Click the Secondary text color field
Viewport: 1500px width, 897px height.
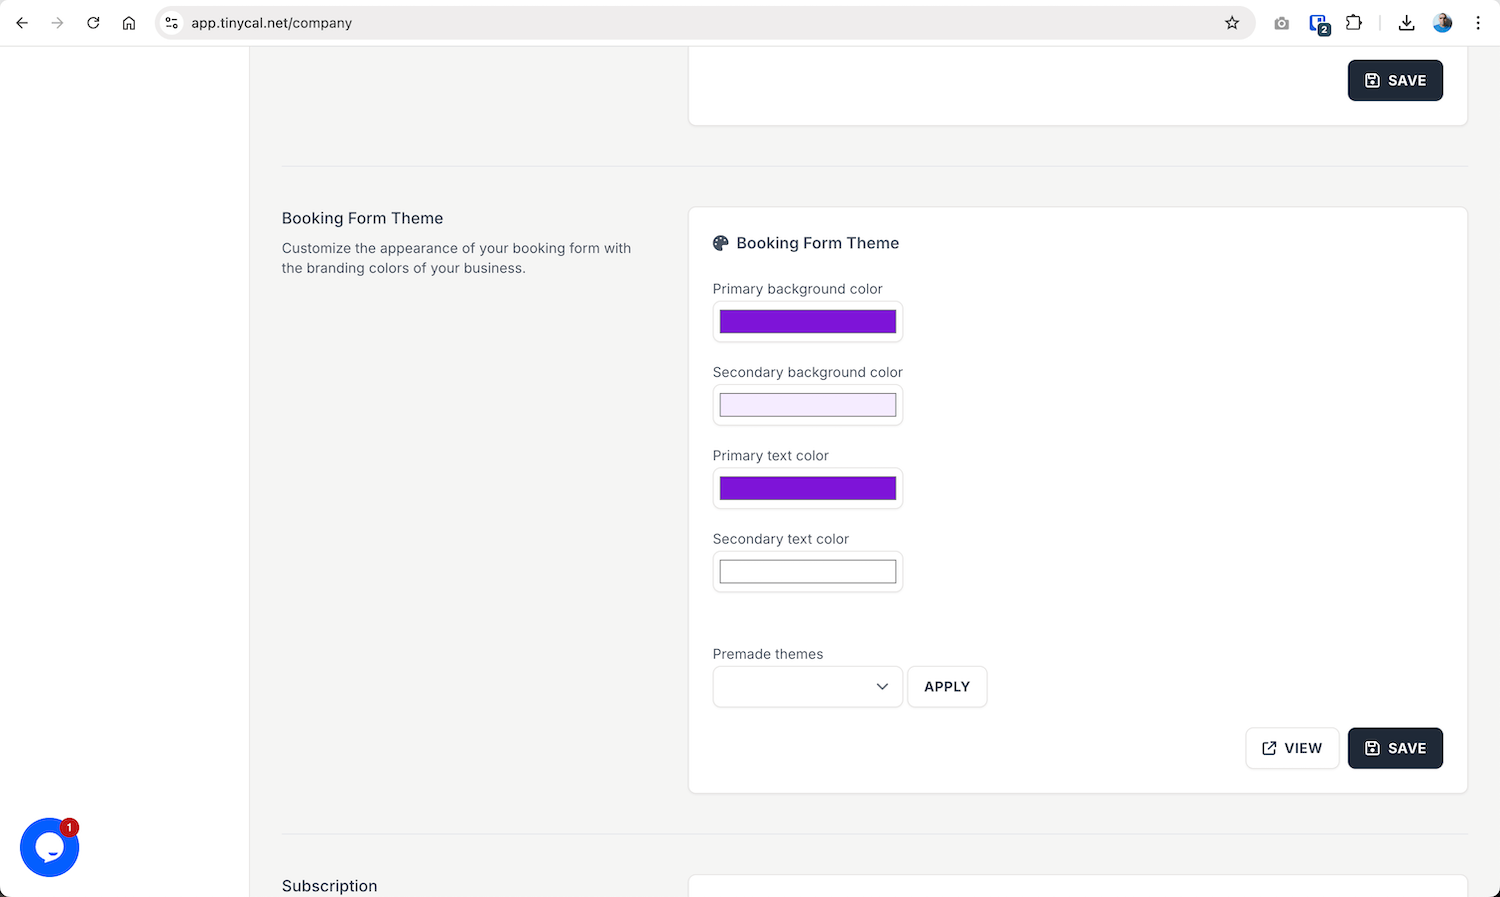coord(807,570)
